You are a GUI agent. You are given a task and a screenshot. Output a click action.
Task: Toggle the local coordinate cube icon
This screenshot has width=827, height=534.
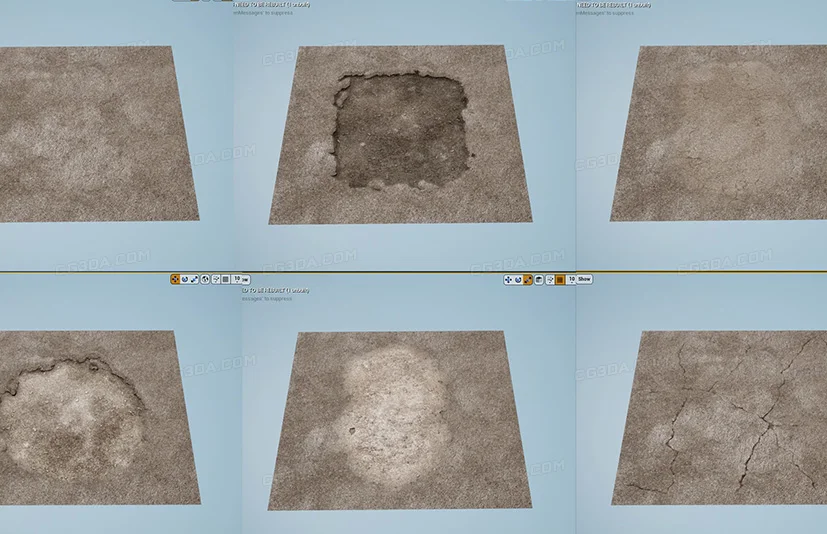(539, 280)
